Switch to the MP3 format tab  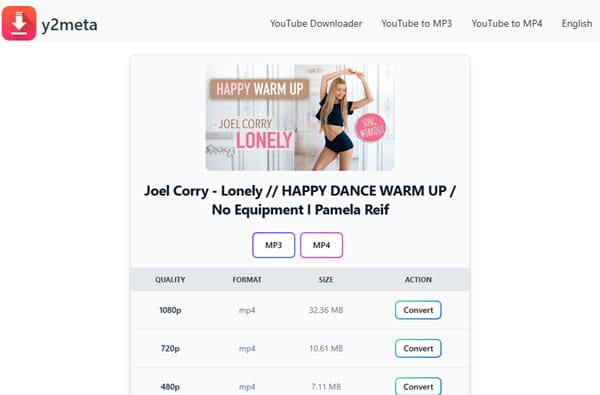274,245
